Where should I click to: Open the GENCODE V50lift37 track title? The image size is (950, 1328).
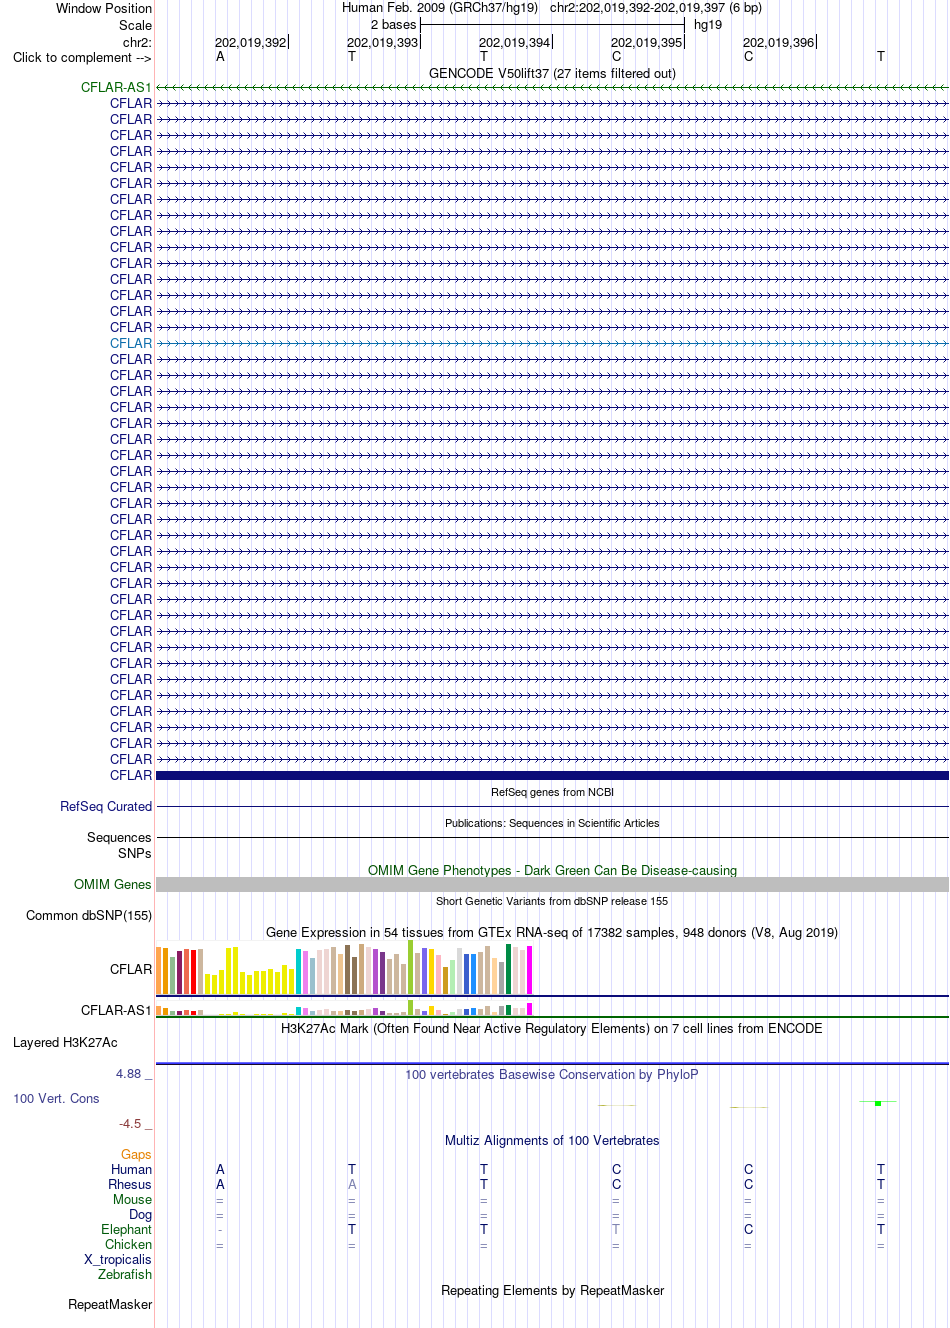(x=552, y=73)
